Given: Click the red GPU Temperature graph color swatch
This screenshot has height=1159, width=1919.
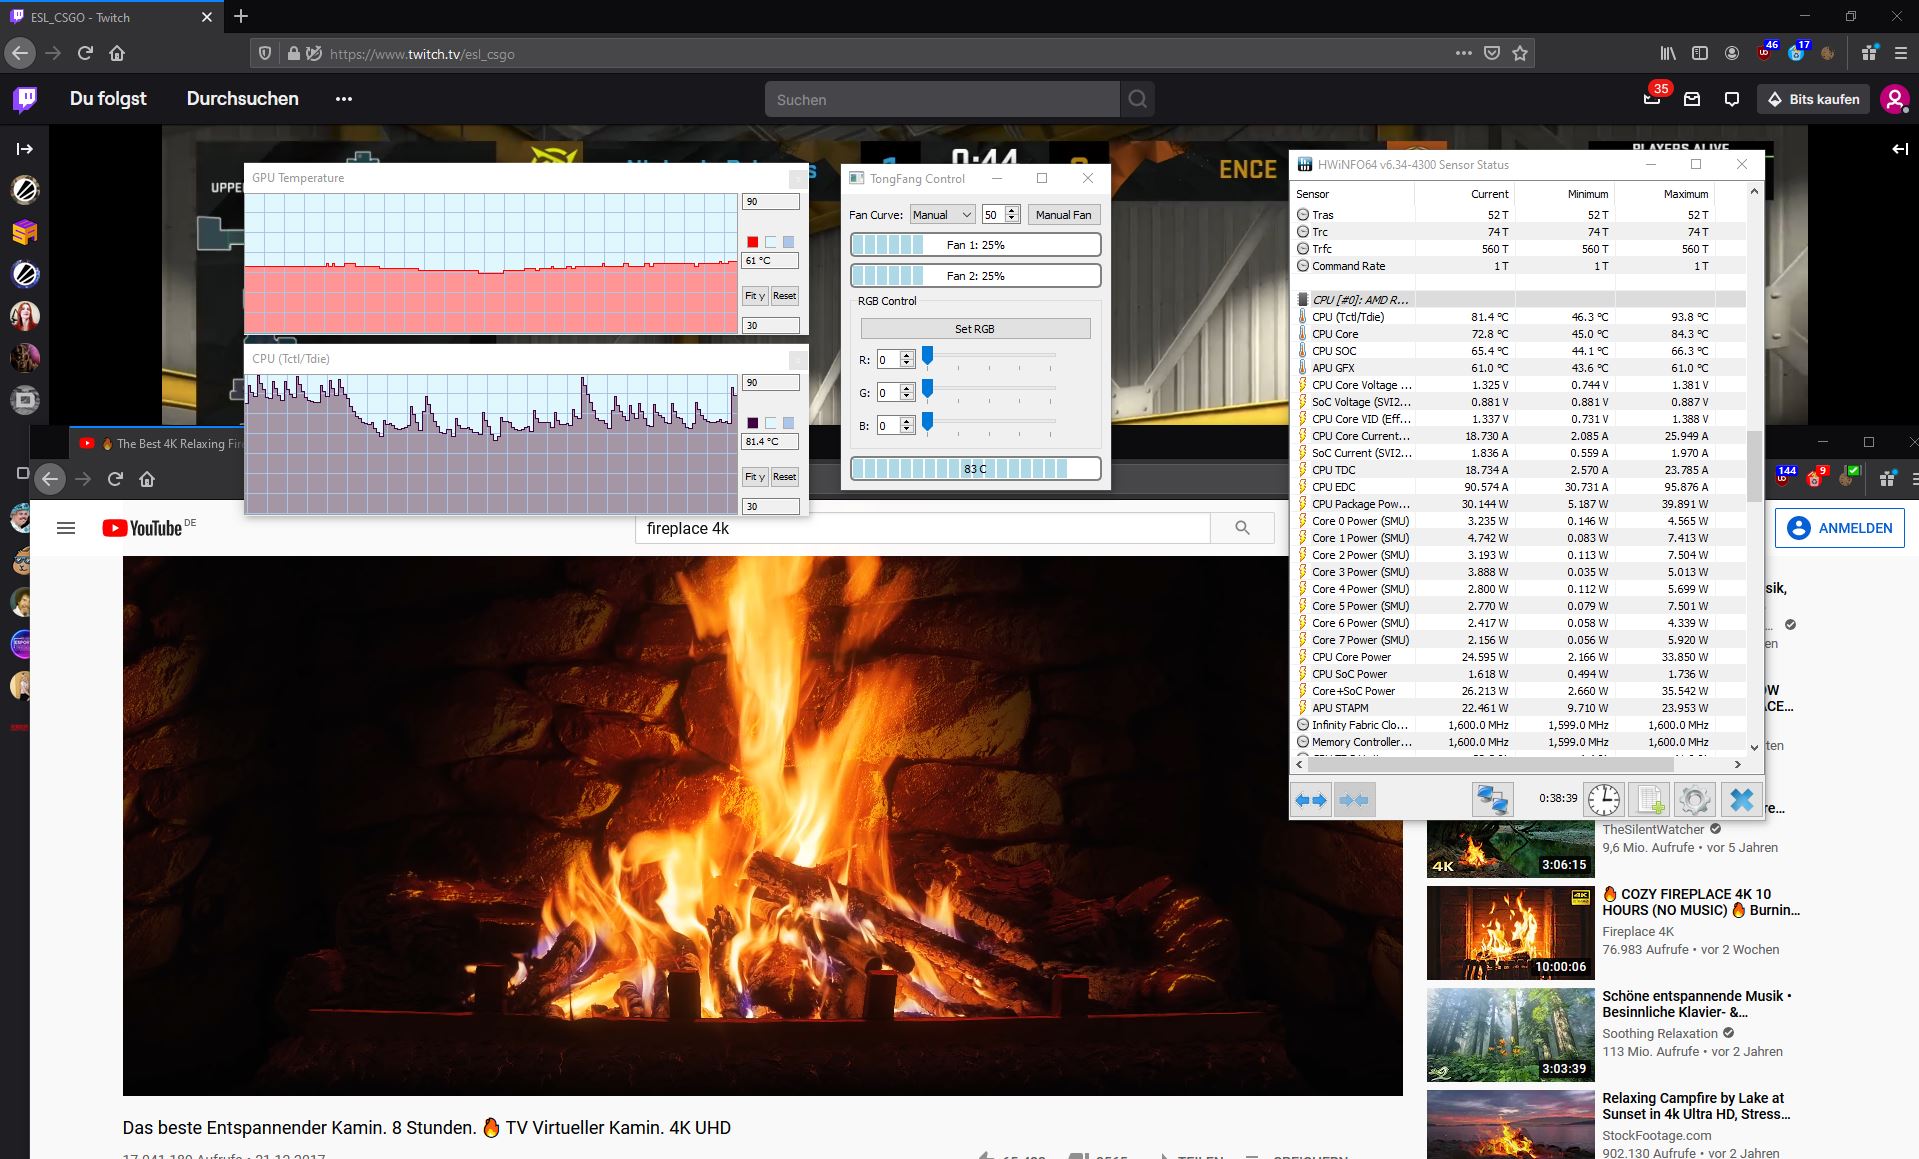Looking at the screenshot, I should point(753,242).
